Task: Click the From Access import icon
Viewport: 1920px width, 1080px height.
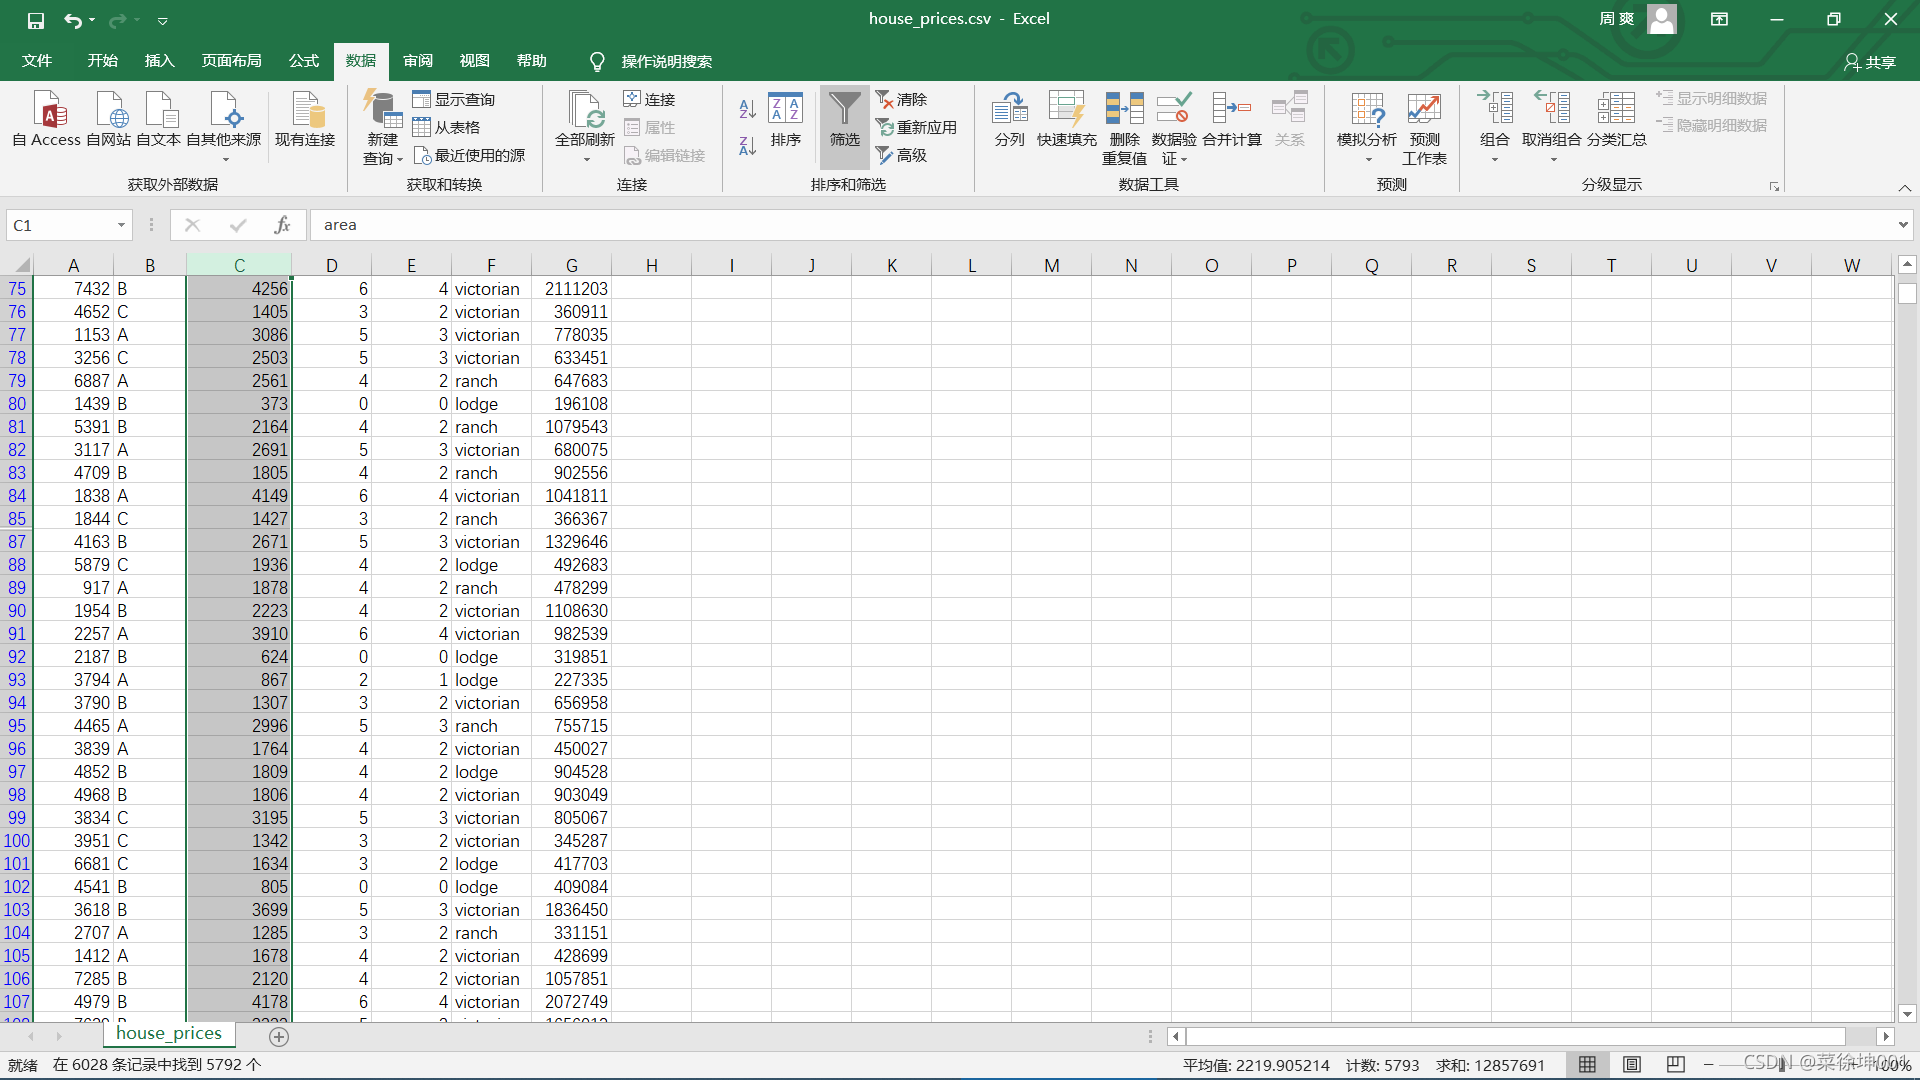Action: tap(47, 110)
